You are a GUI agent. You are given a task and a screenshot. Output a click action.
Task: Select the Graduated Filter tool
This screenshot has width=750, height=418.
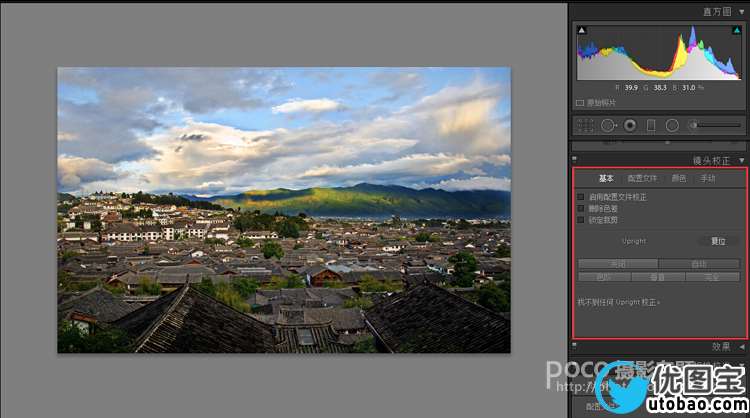click(651, 125)
